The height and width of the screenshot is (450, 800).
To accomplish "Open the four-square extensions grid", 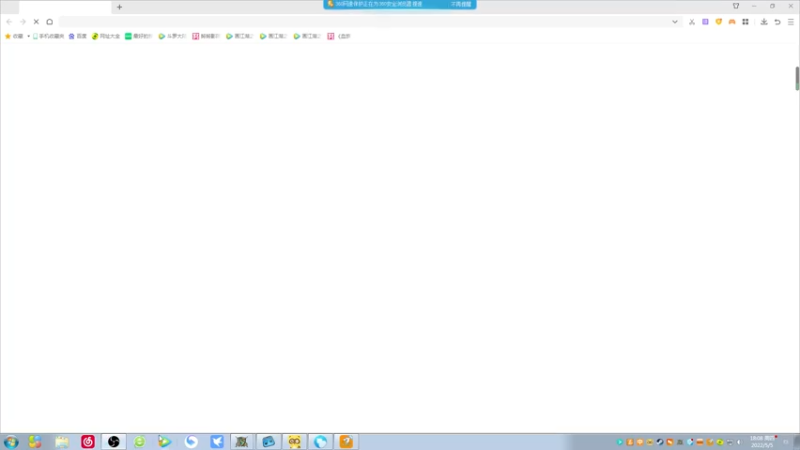I will 745,22.
